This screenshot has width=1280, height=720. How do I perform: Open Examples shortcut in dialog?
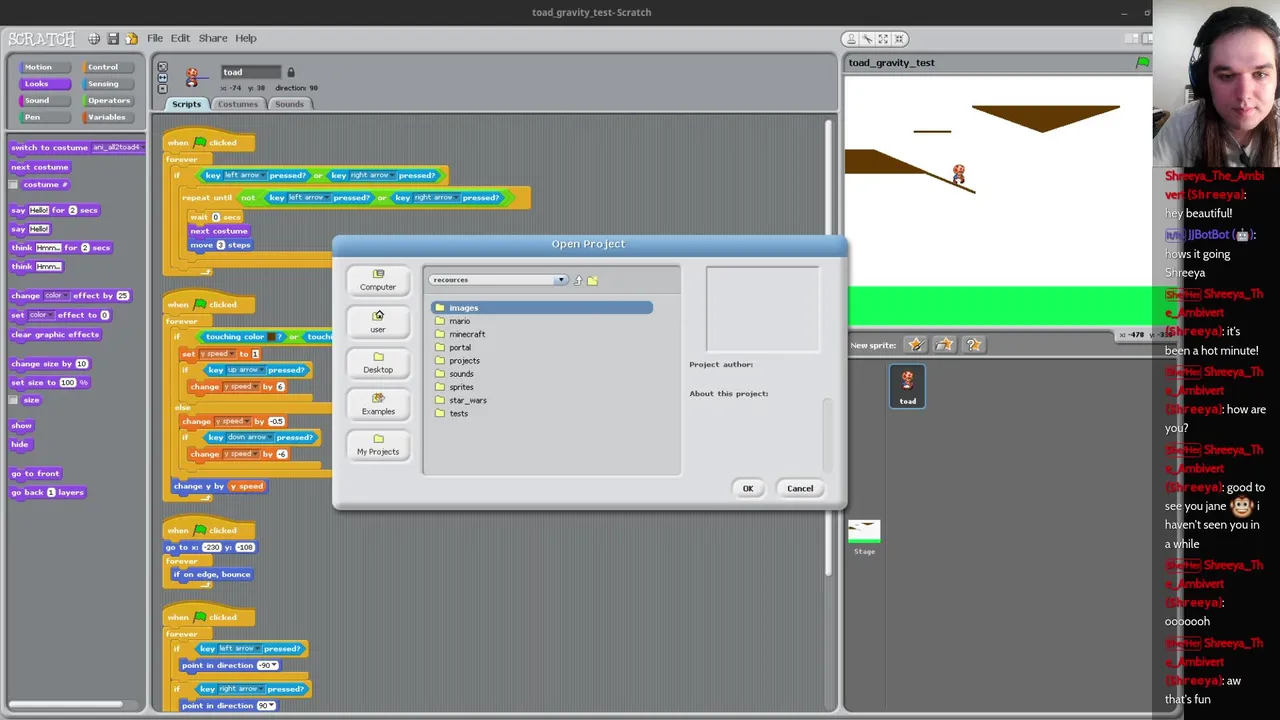coord(378,404)
